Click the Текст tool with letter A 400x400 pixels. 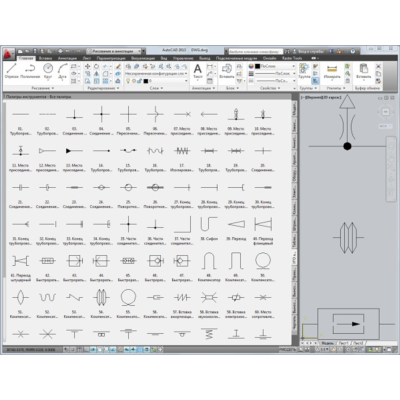click(x=198, y=71)
